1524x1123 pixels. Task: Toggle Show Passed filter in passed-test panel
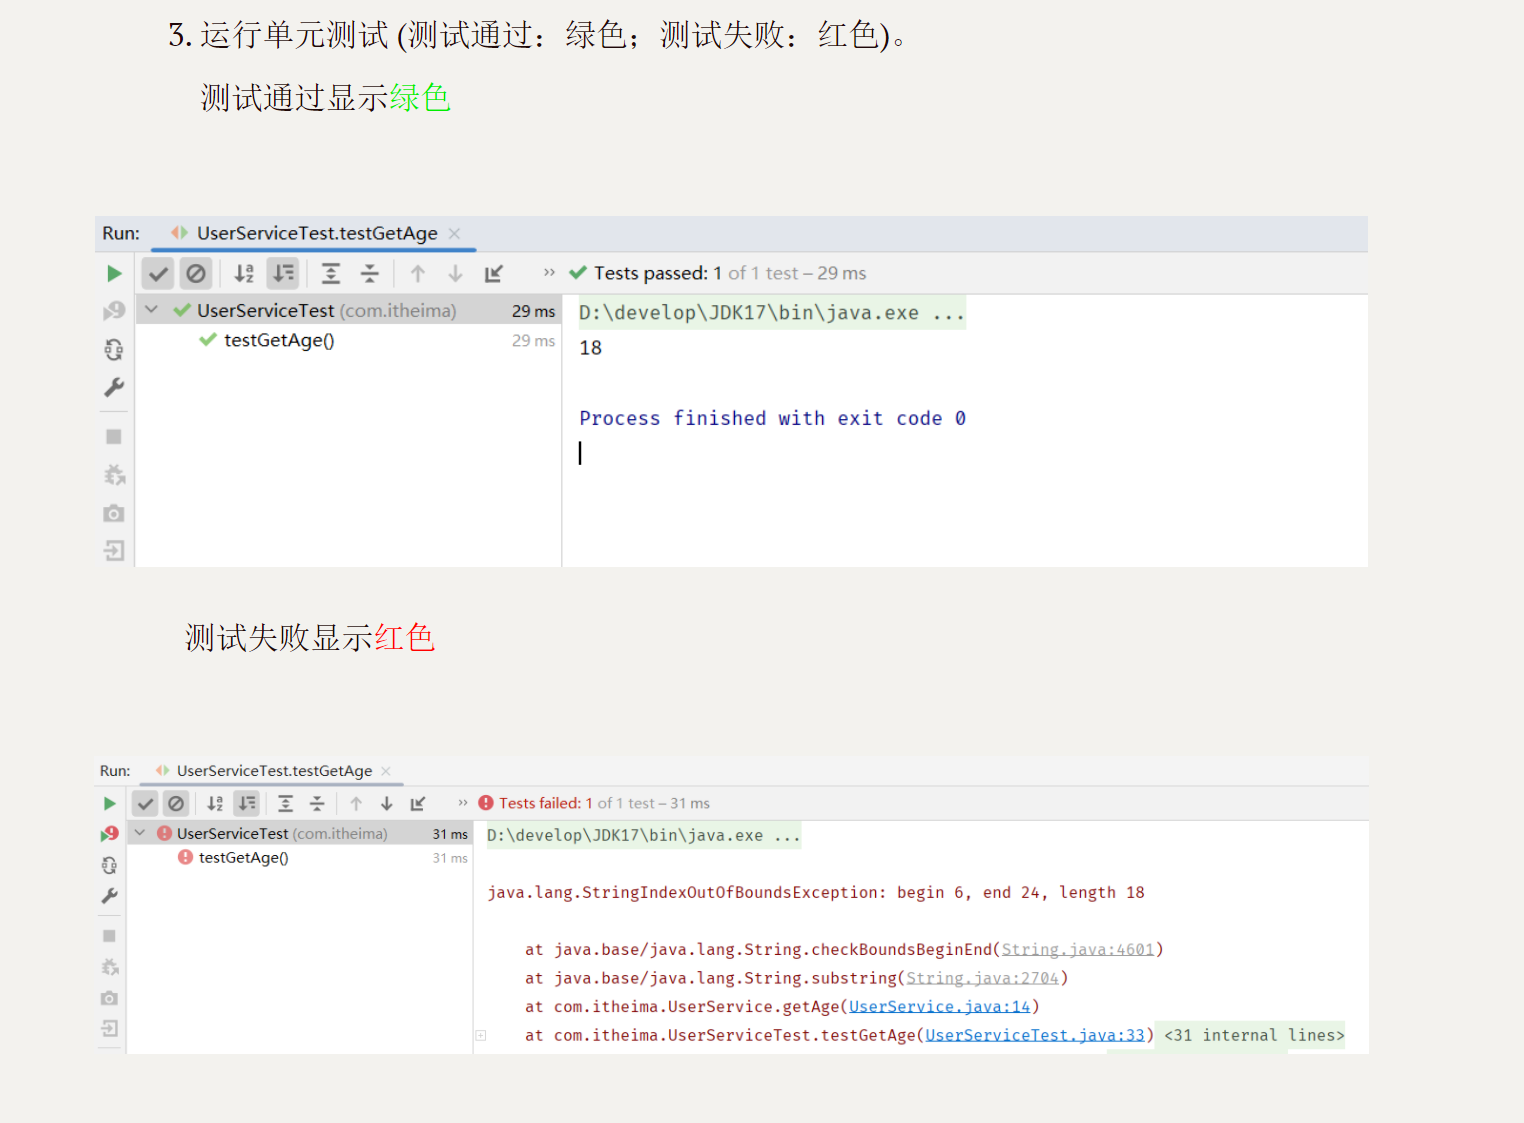point(158,274)
